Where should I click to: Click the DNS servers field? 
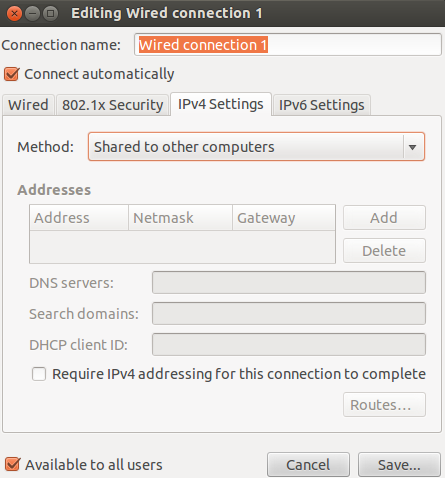[x=289, y=283]
